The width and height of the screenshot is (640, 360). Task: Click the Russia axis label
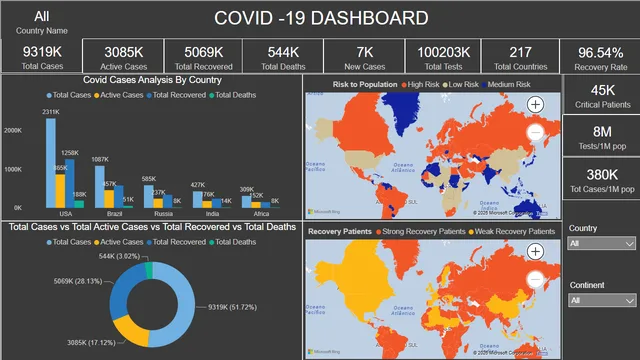(163, 214)
